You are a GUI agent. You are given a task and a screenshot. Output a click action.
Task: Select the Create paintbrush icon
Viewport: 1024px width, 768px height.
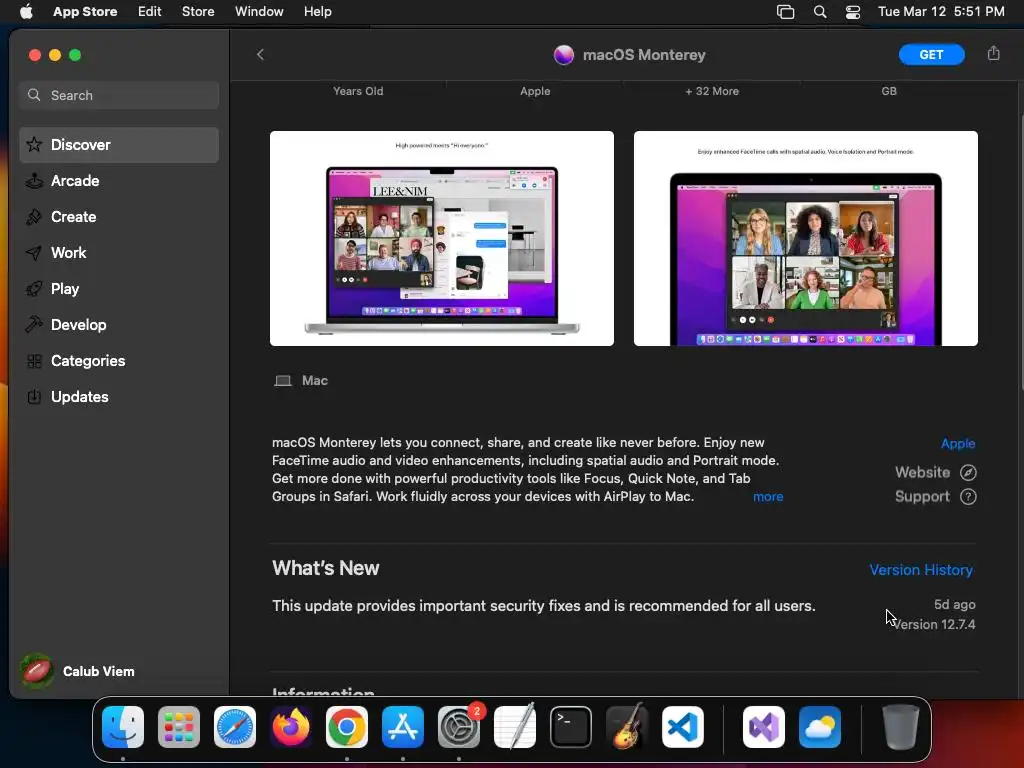34,217
